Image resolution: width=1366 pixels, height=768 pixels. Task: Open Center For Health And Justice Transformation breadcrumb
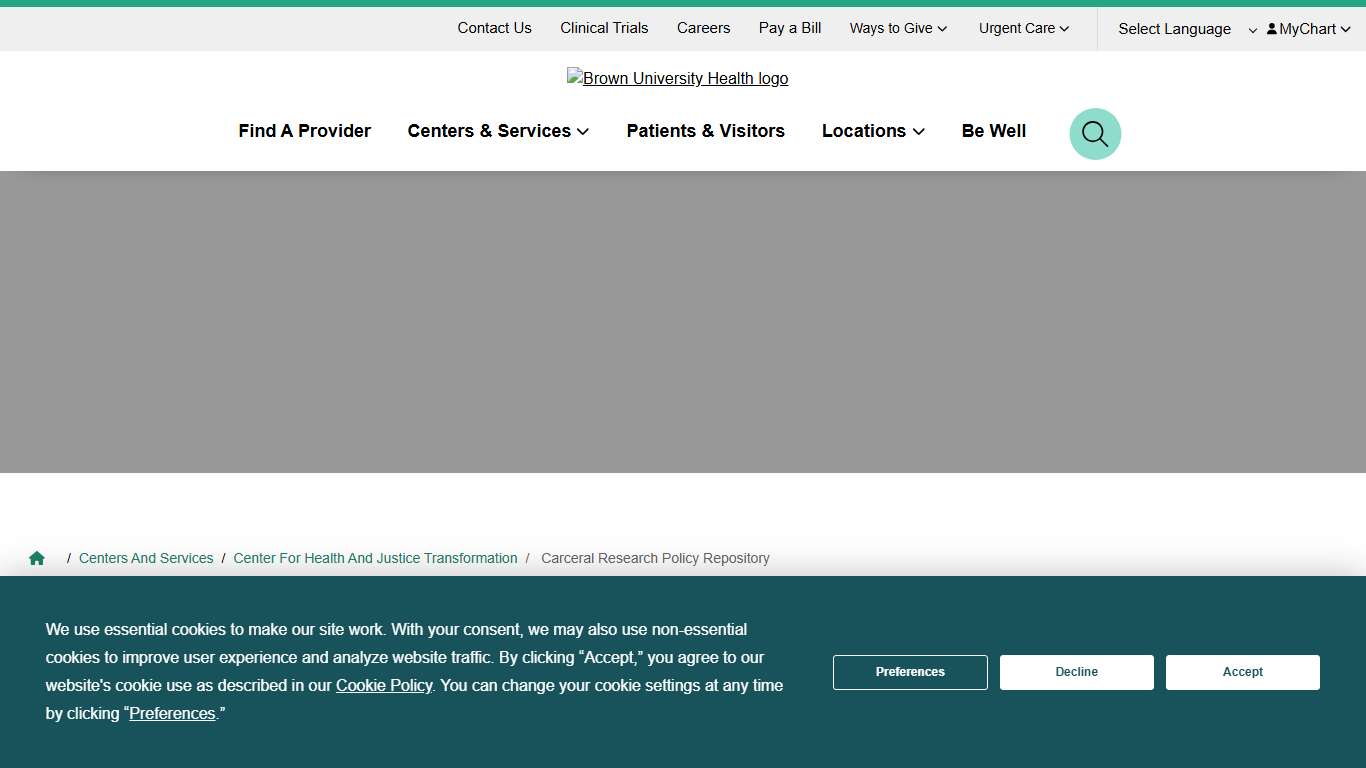click(375, 557)
